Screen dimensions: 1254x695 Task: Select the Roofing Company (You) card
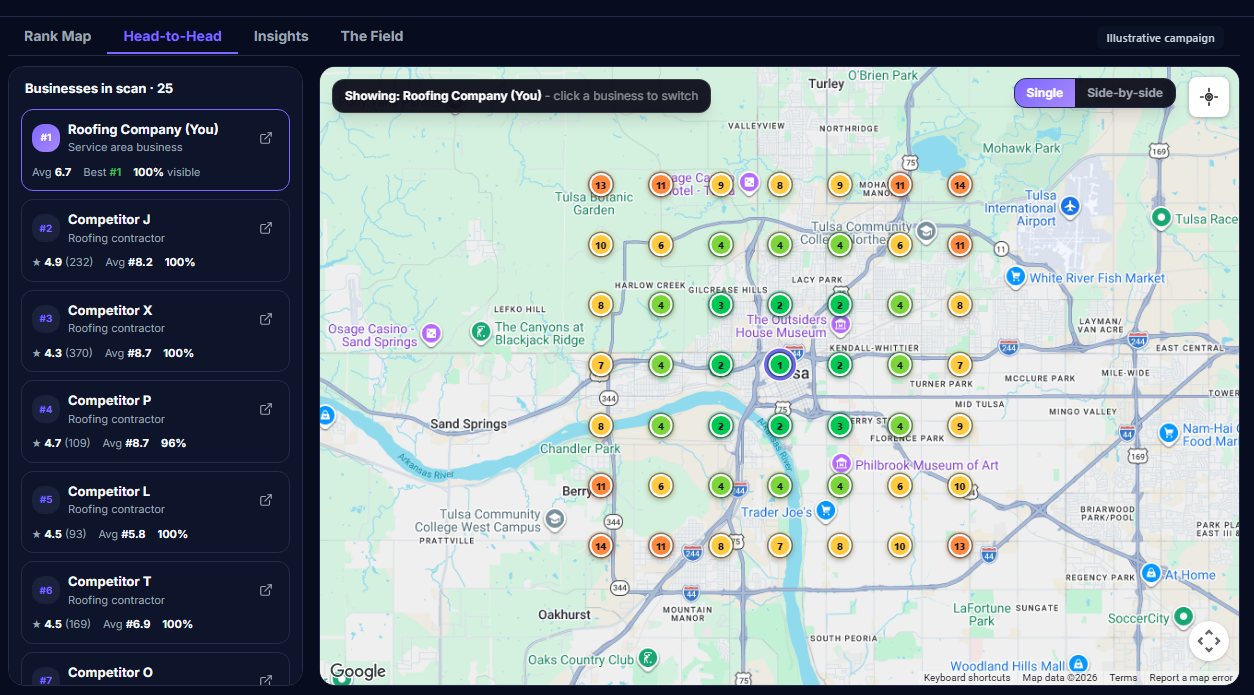pos(155,150)
